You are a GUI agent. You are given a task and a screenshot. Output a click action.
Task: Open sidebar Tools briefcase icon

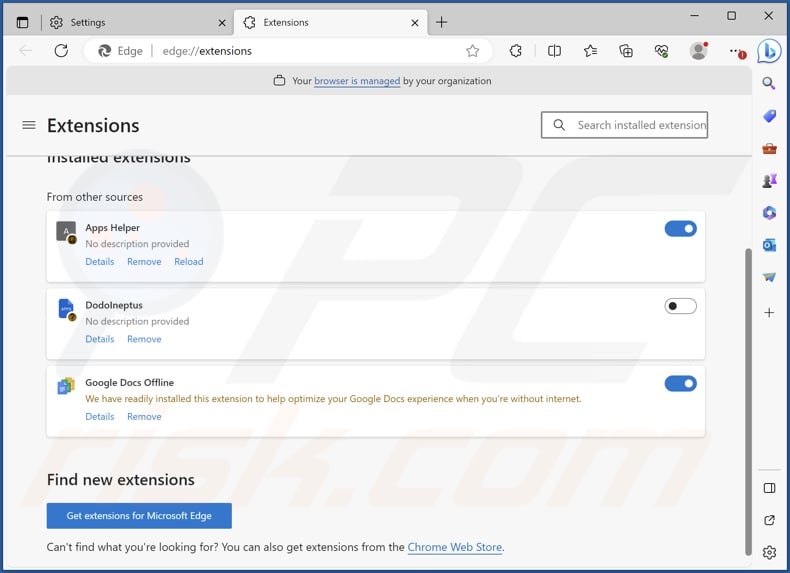(769, 149)
